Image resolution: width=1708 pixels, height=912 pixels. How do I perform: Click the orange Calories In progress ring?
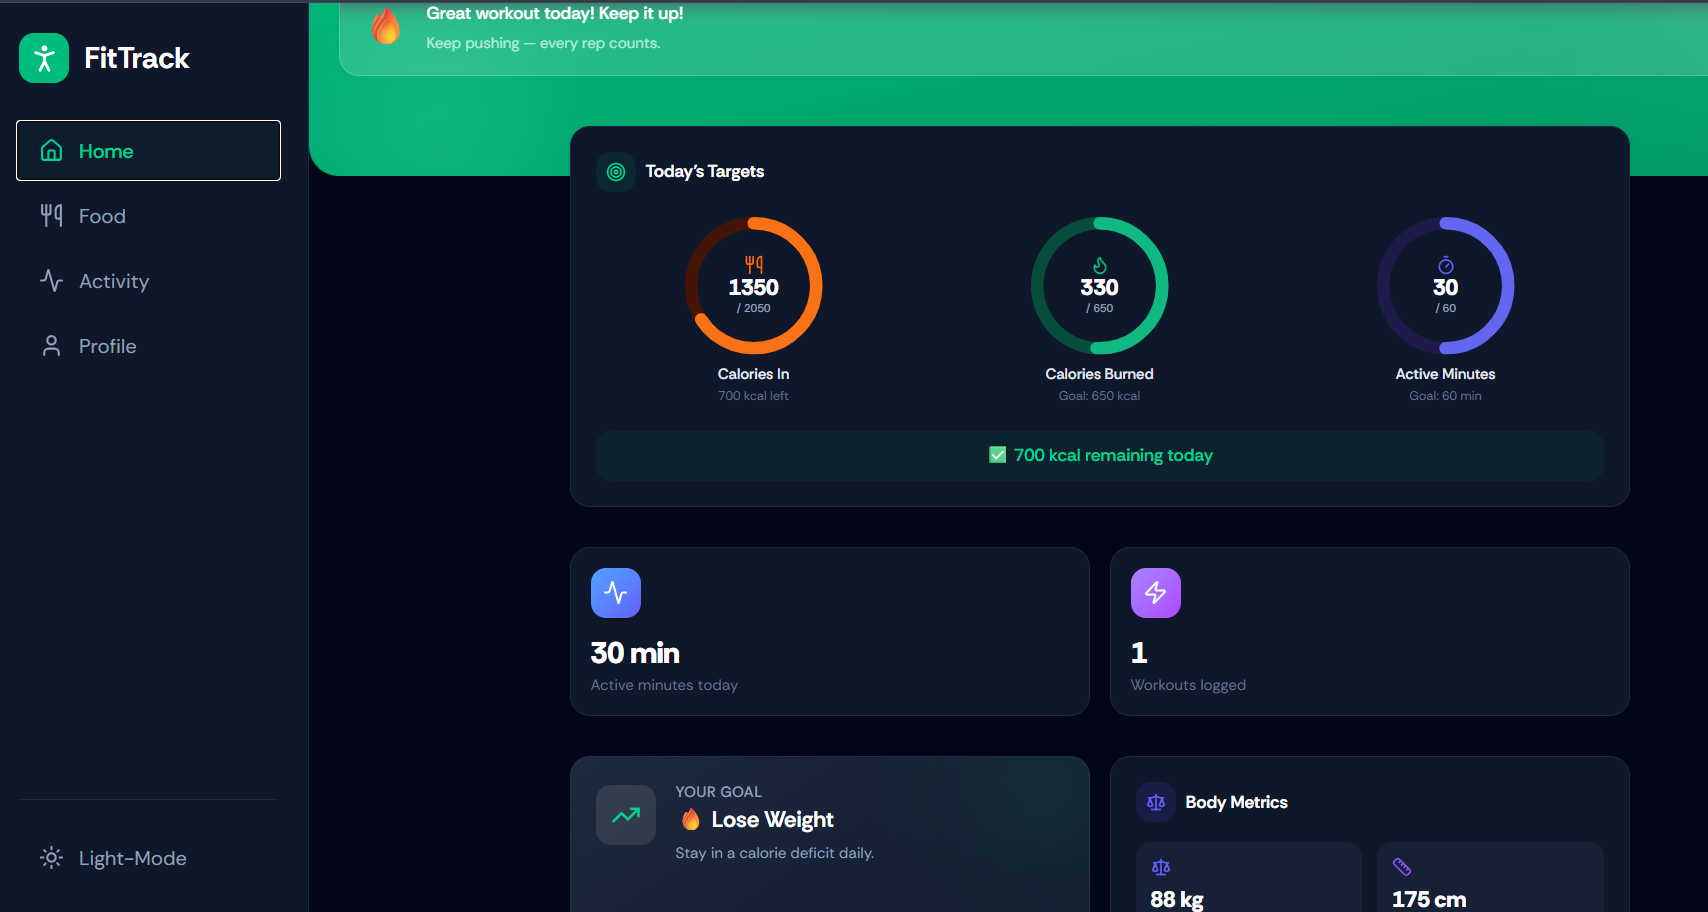pyautogui.click(x=753, y=286)
